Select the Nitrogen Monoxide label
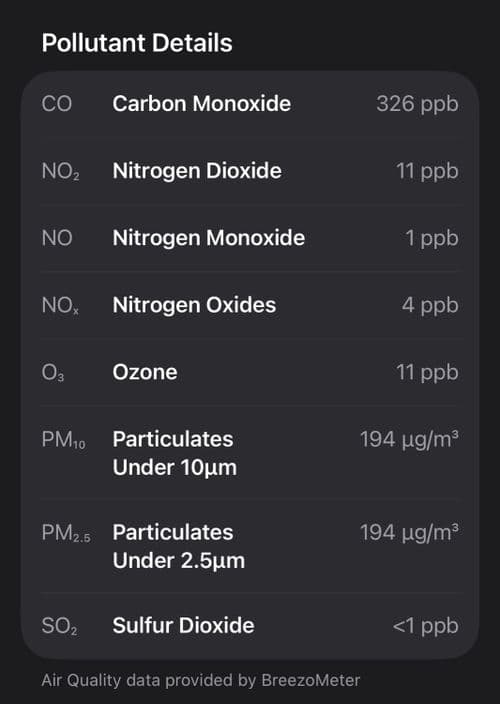Viewport: 500px width, 704px height. (209, 238)
